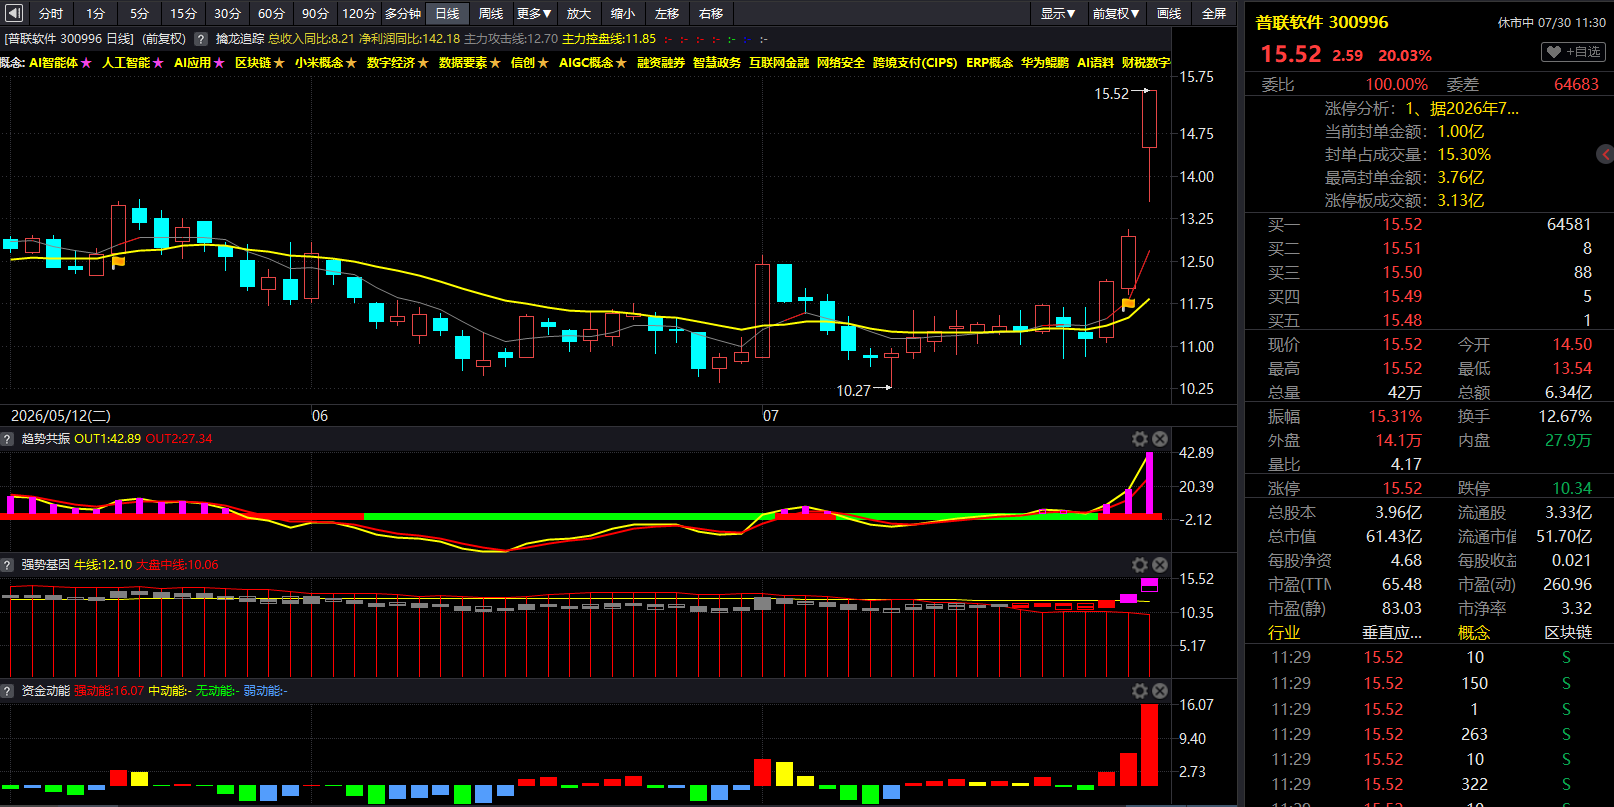Click the orange flag marker near May candles

[118, 262]
